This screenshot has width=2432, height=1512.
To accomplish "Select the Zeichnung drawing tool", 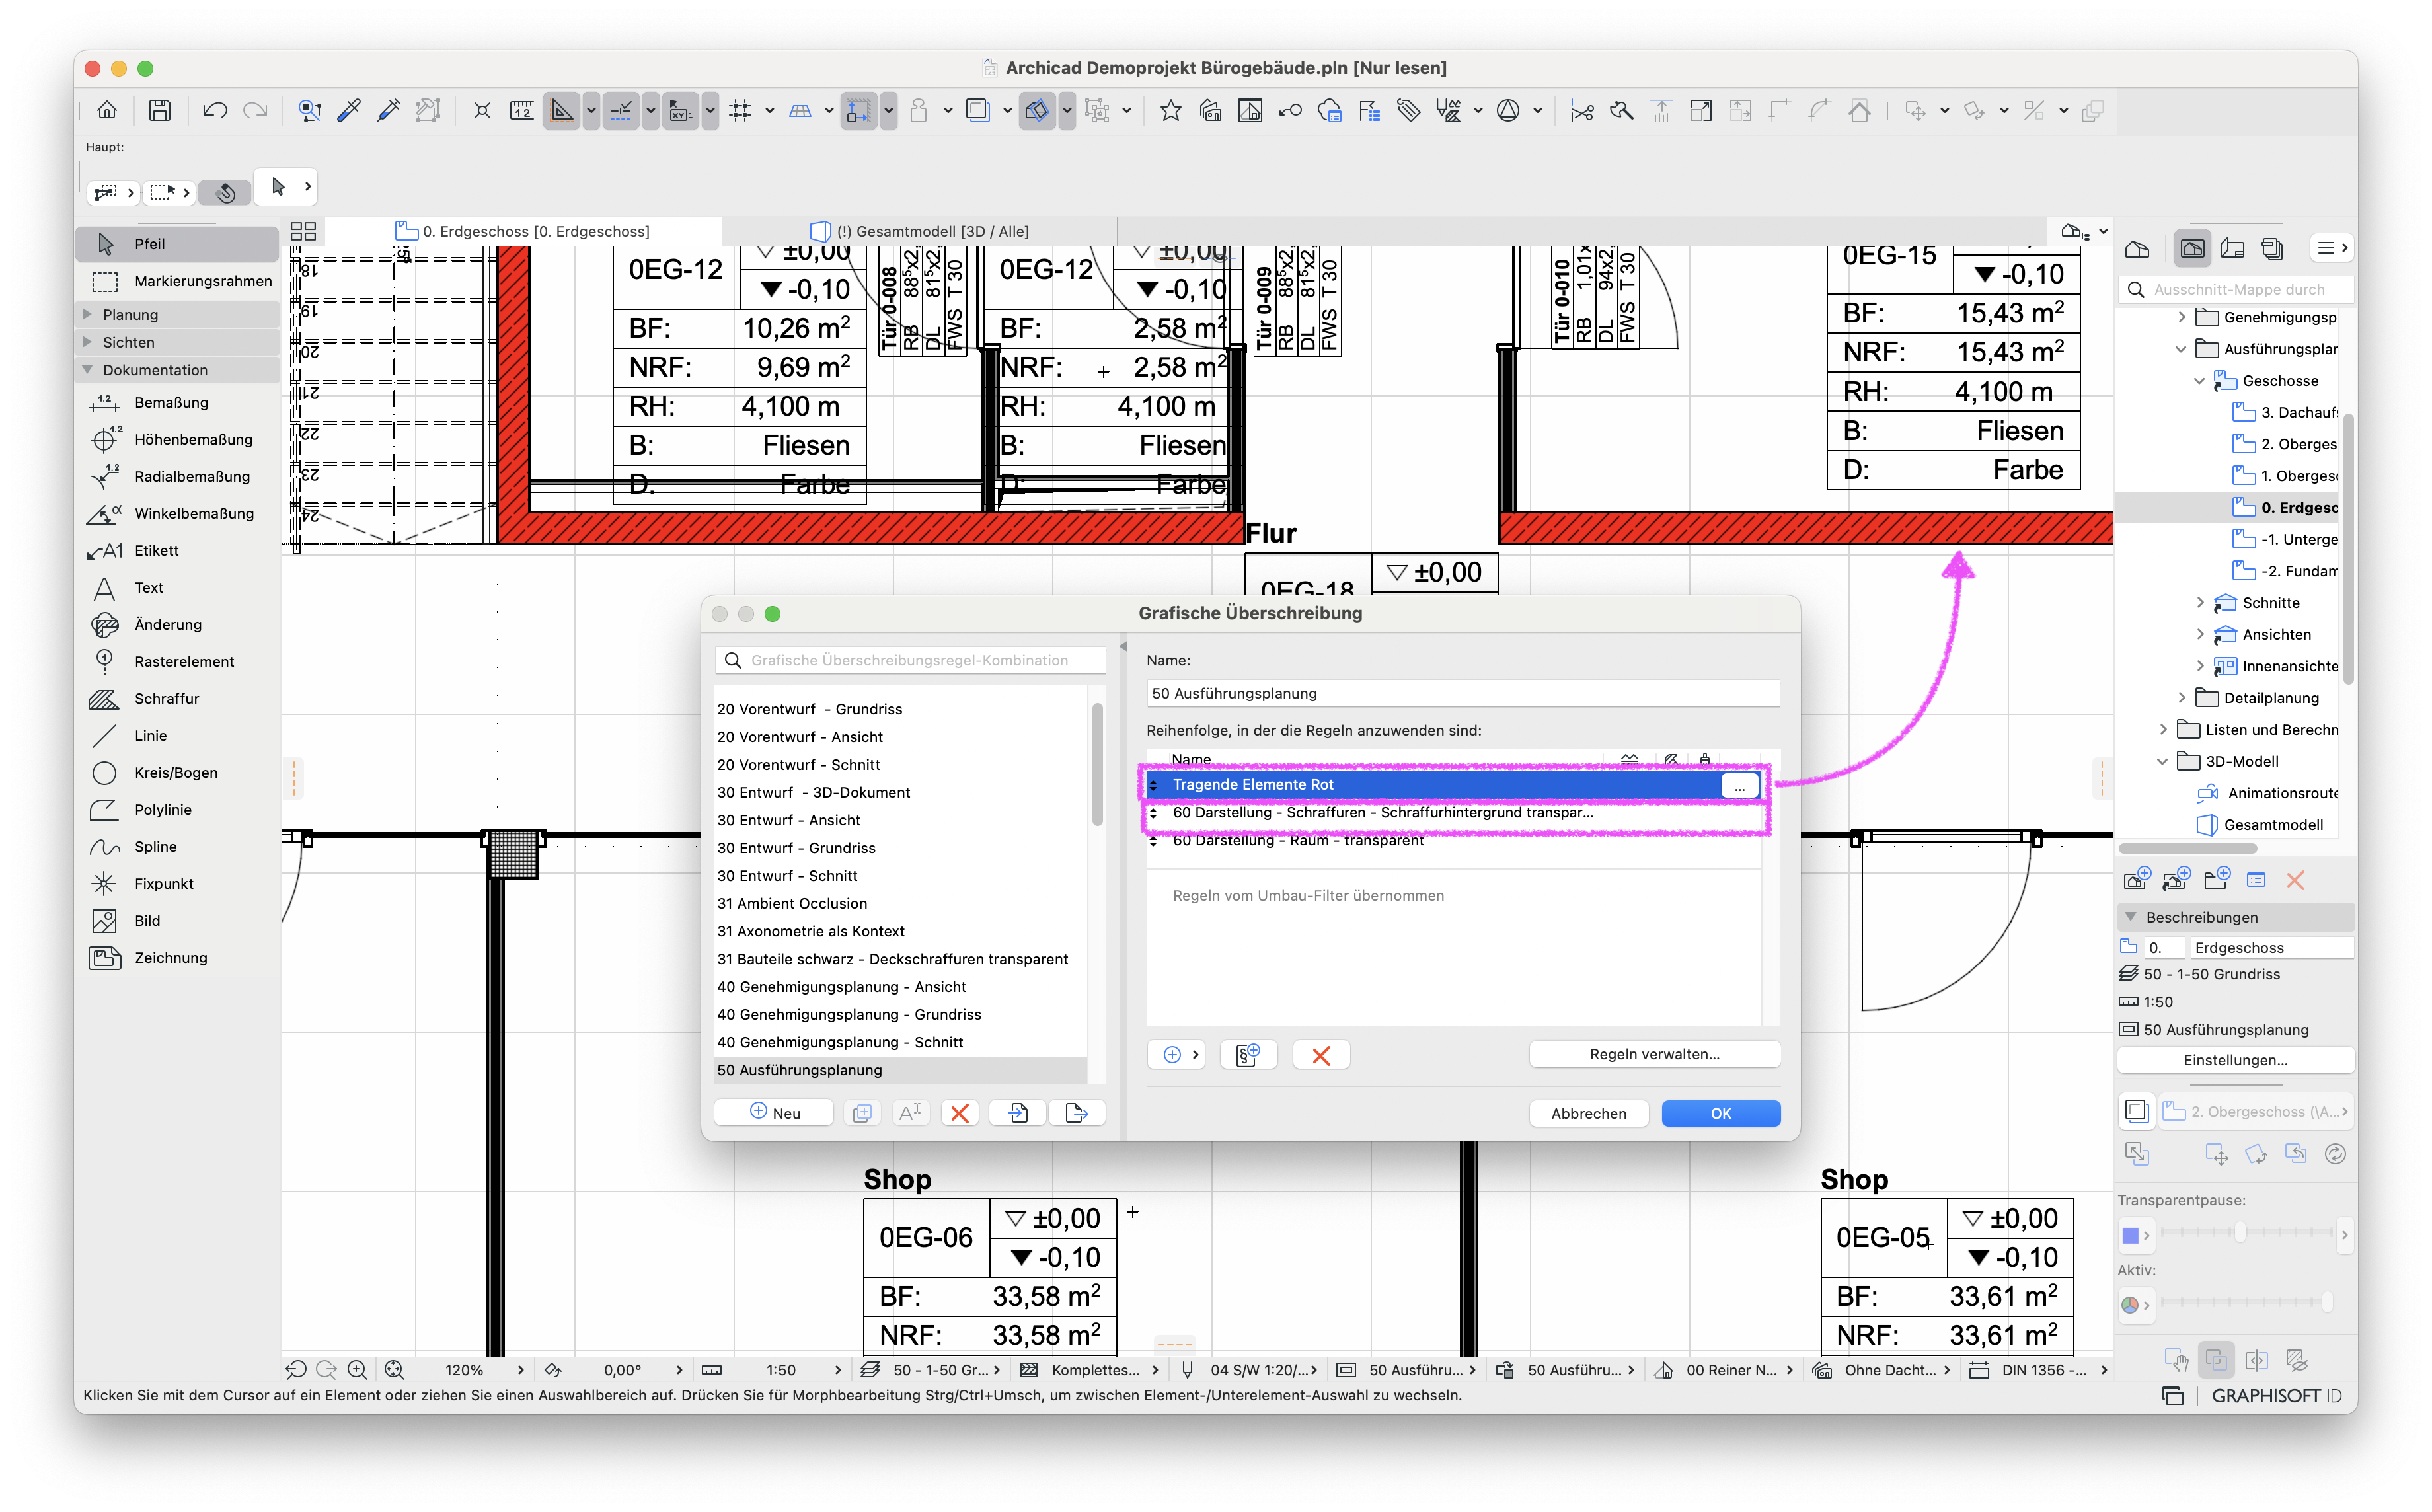I will click(177, 957).
